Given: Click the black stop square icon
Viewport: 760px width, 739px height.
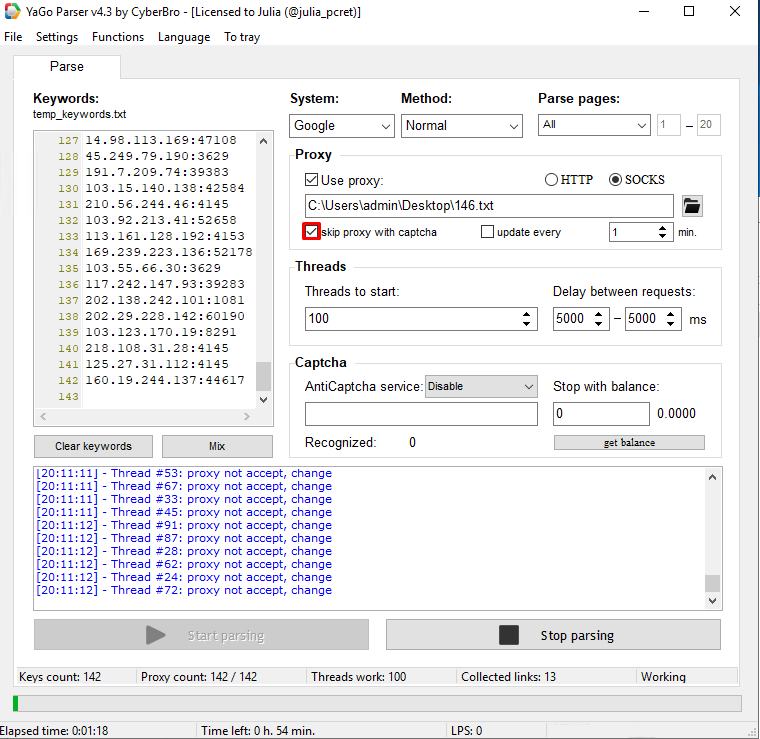Looking at the screenshot, I should coord(509,635).
